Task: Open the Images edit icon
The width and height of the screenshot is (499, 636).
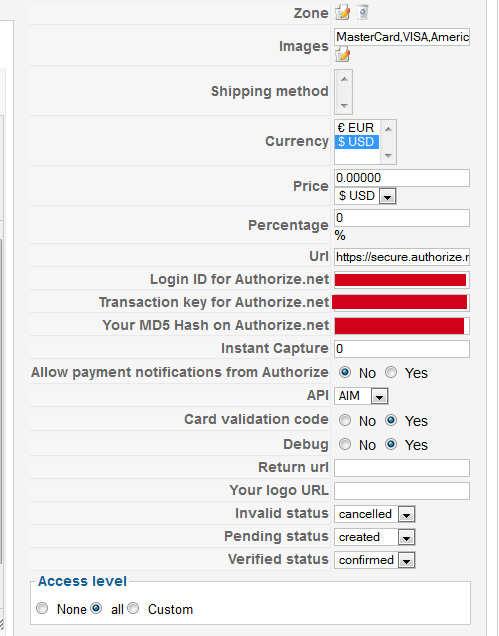Action: pos(342,54)
